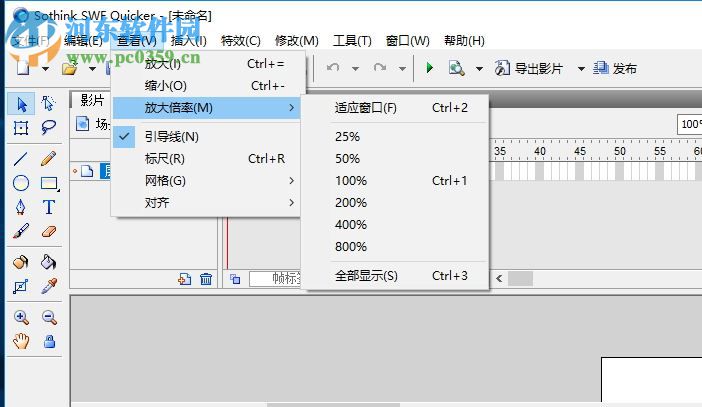Select the Line drawing tool
Screen dimensions: 702x407
(21, 159)
